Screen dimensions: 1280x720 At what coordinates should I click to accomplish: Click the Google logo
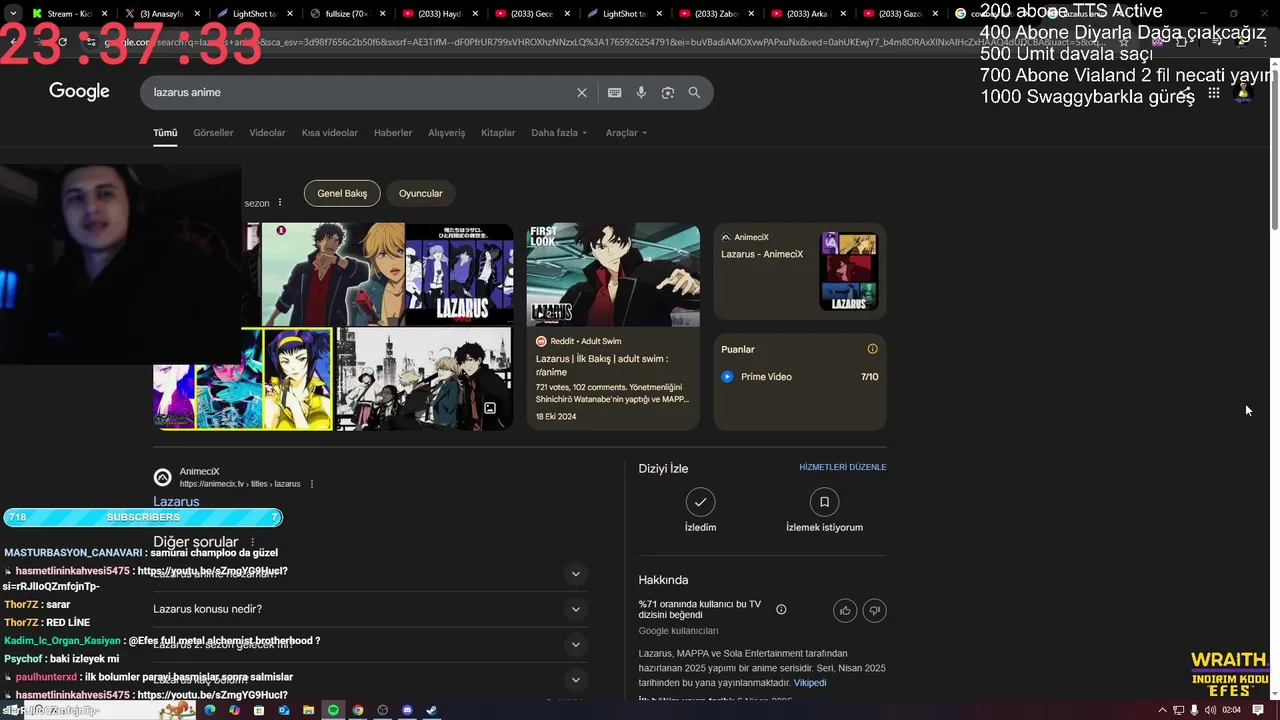click(79, 91)
